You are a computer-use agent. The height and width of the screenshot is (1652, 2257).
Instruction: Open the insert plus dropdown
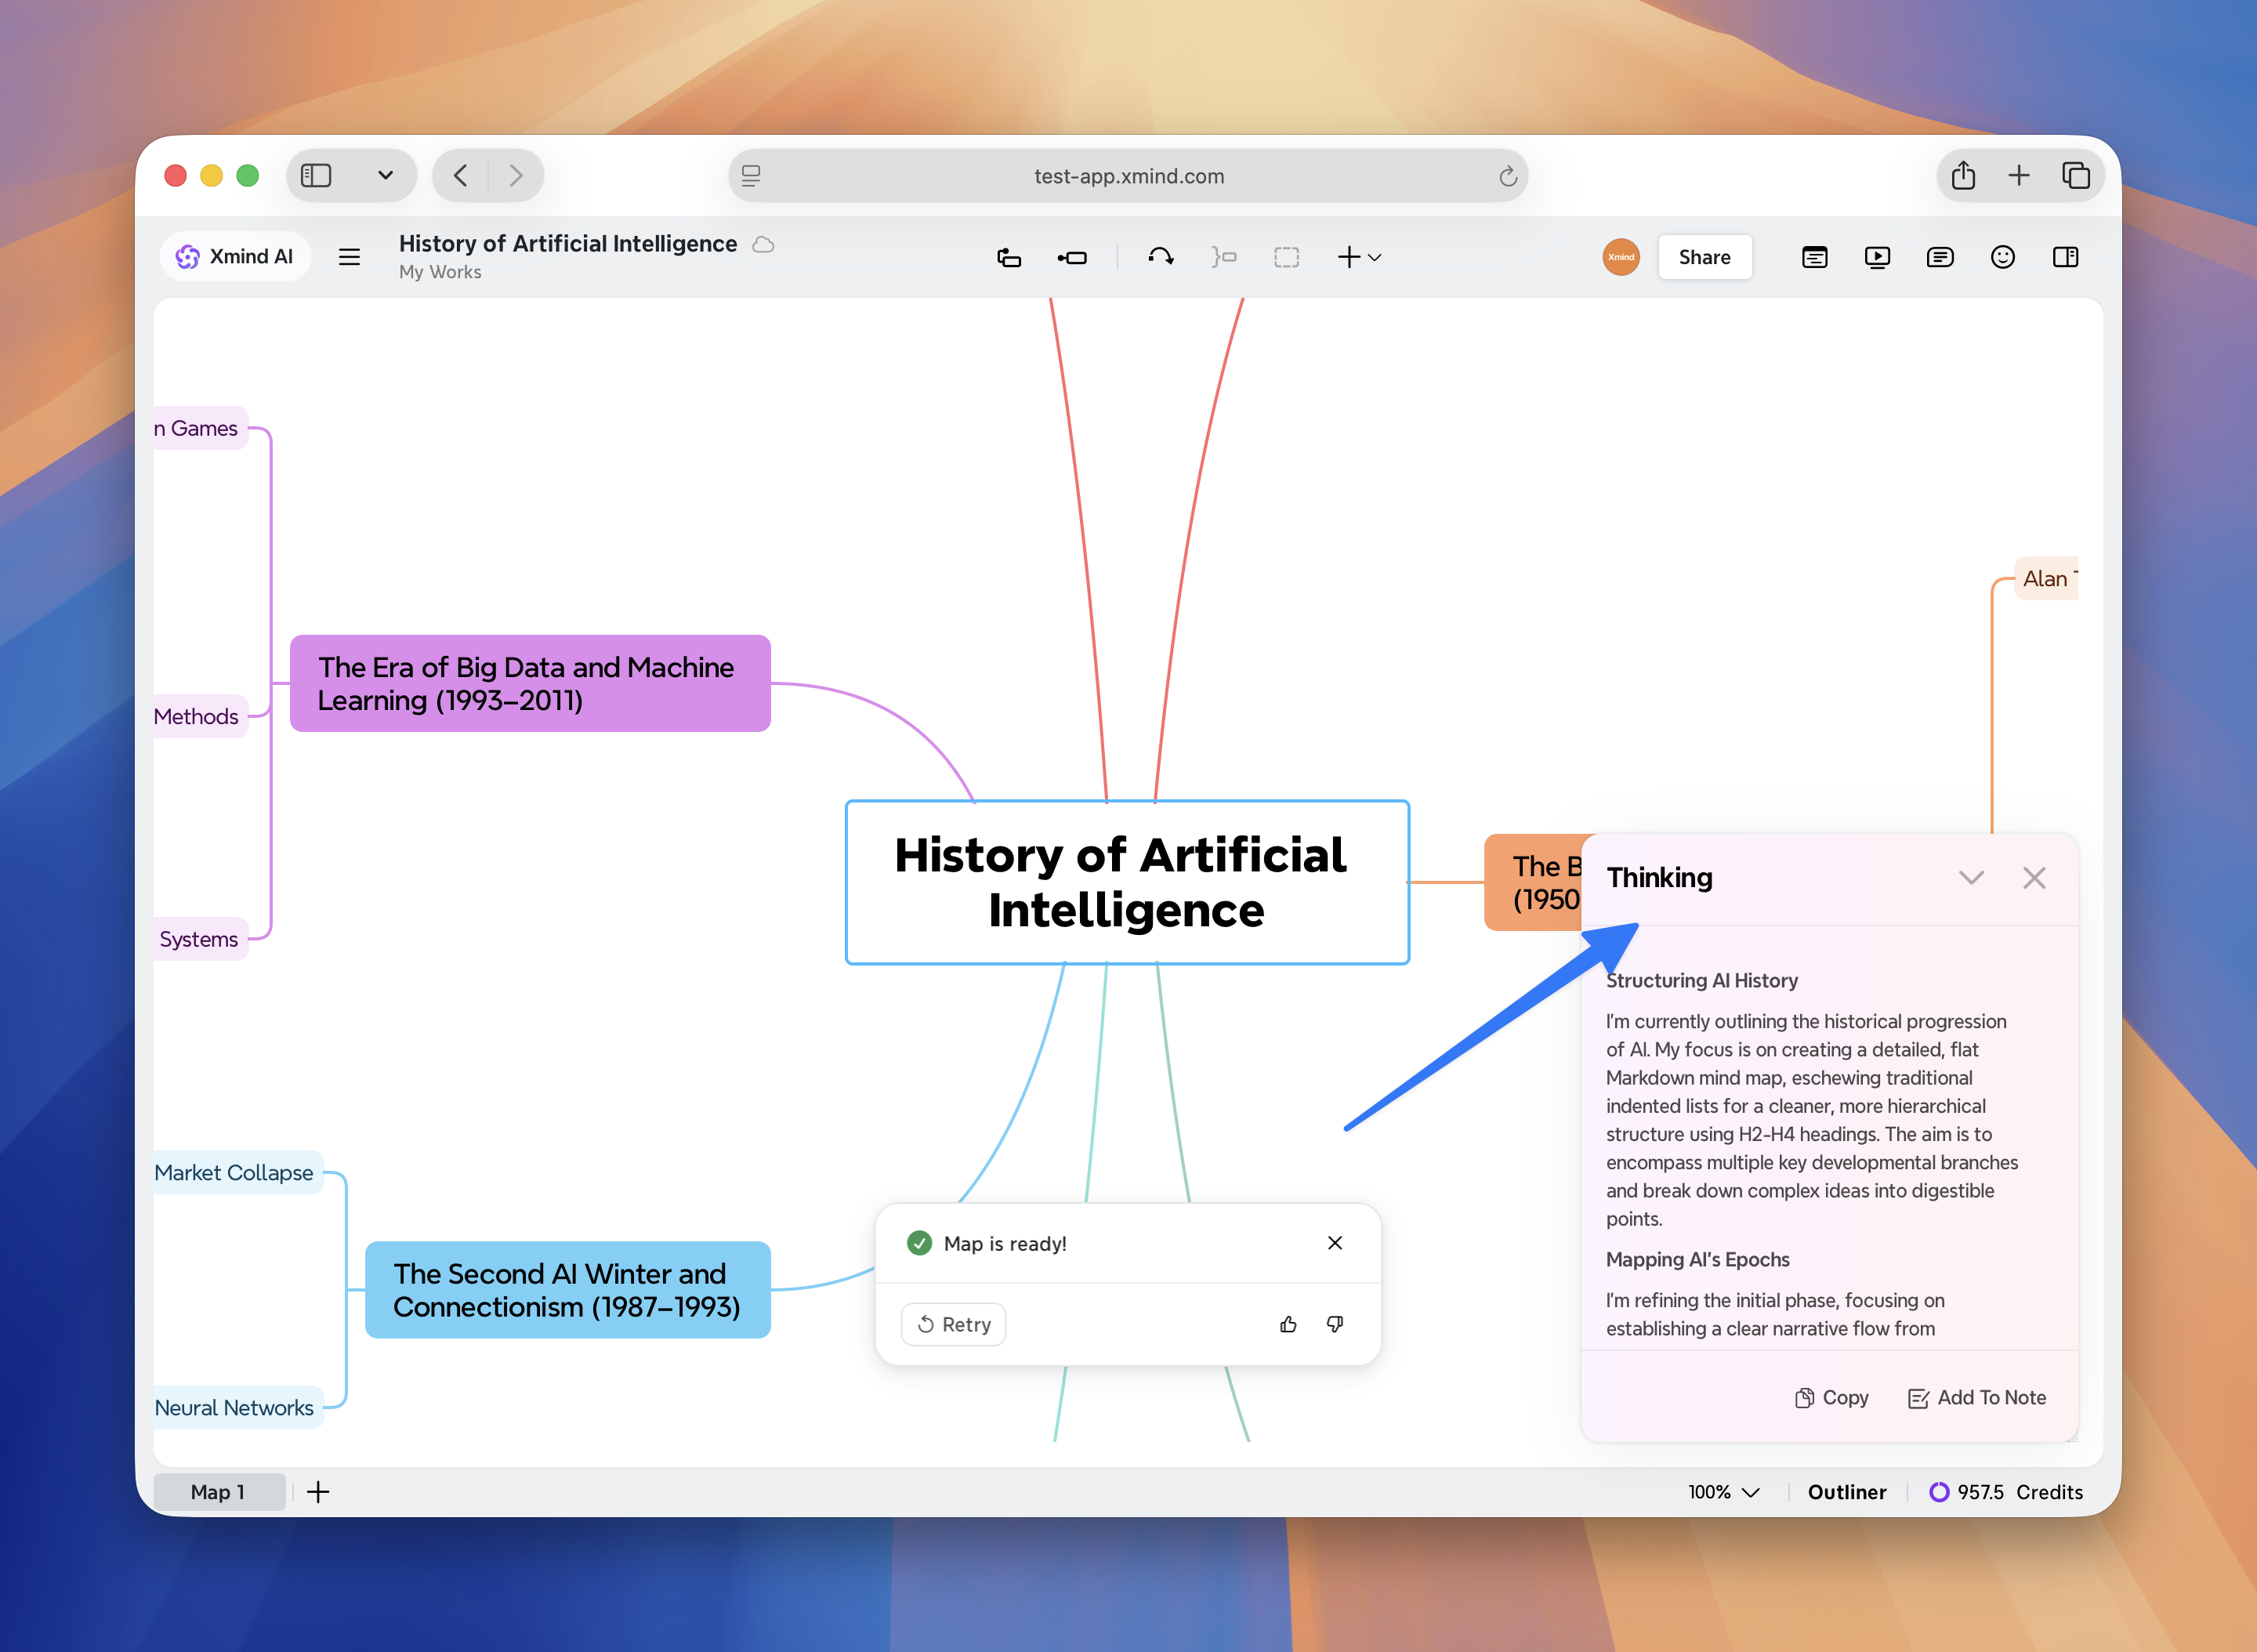(x=1360, y=257)
